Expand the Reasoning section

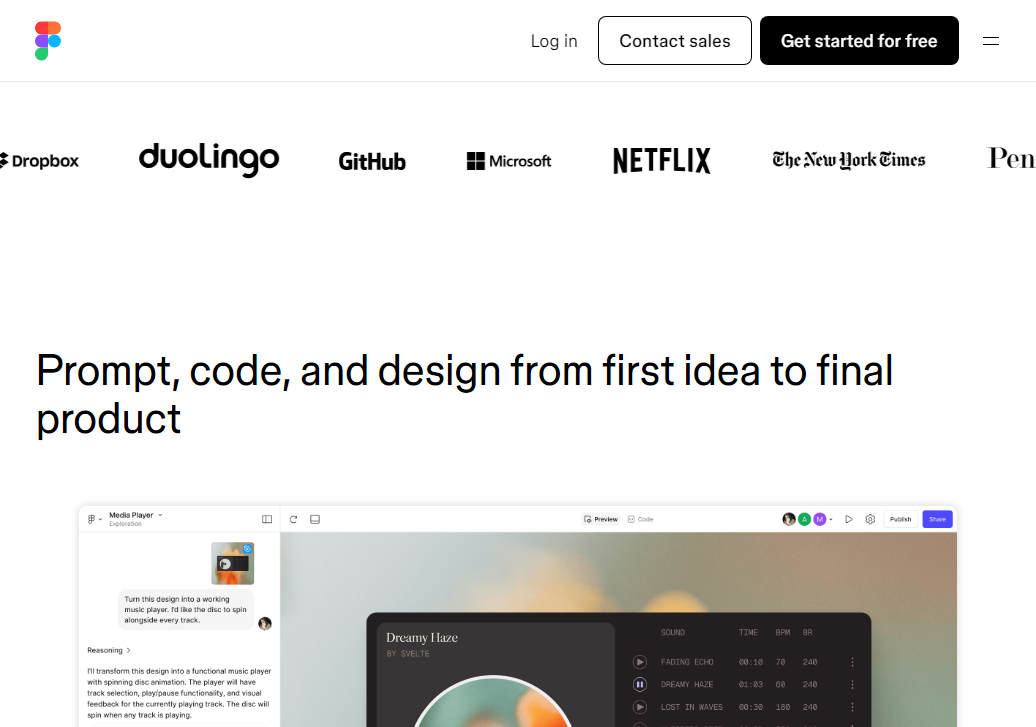coord(109,650)
